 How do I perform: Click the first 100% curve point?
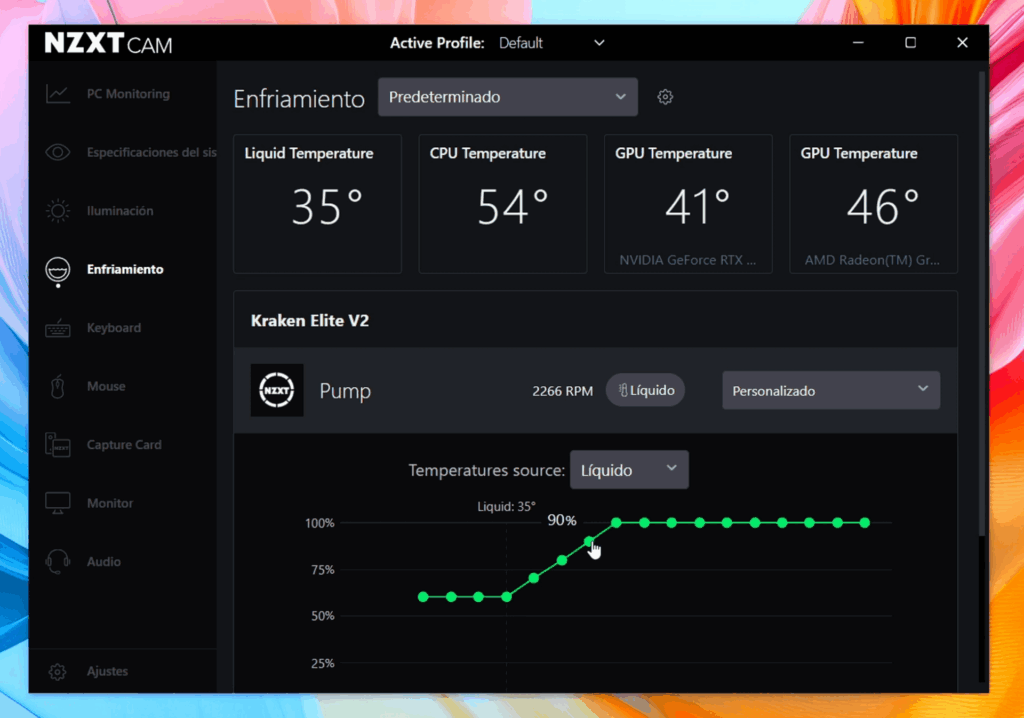(x=616, y=523)
